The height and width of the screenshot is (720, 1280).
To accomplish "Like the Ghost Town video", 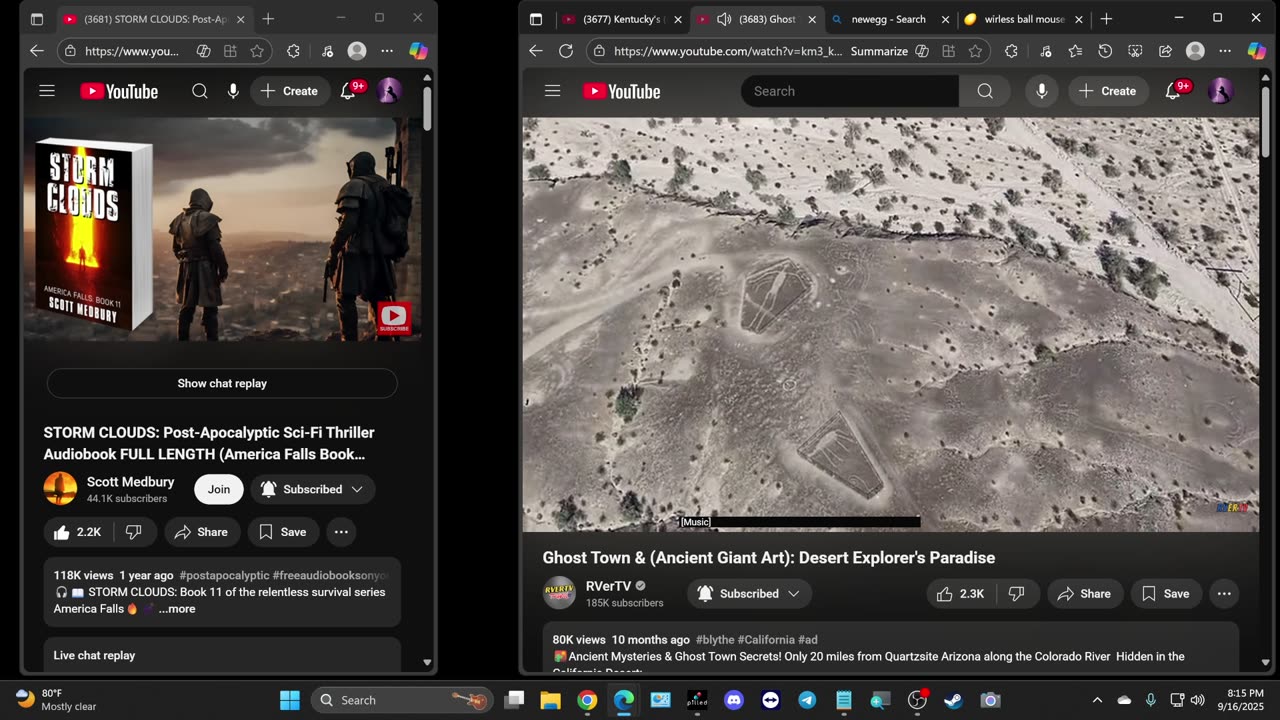I will pos(960,594).
